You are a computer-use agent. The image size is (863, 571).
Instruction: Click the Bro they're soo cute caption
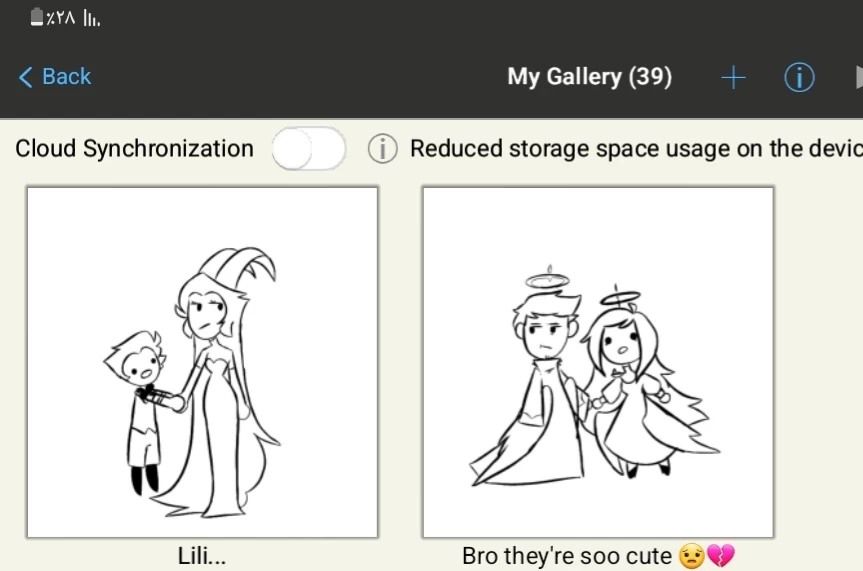pyautogui.click(x=567, y=556)
